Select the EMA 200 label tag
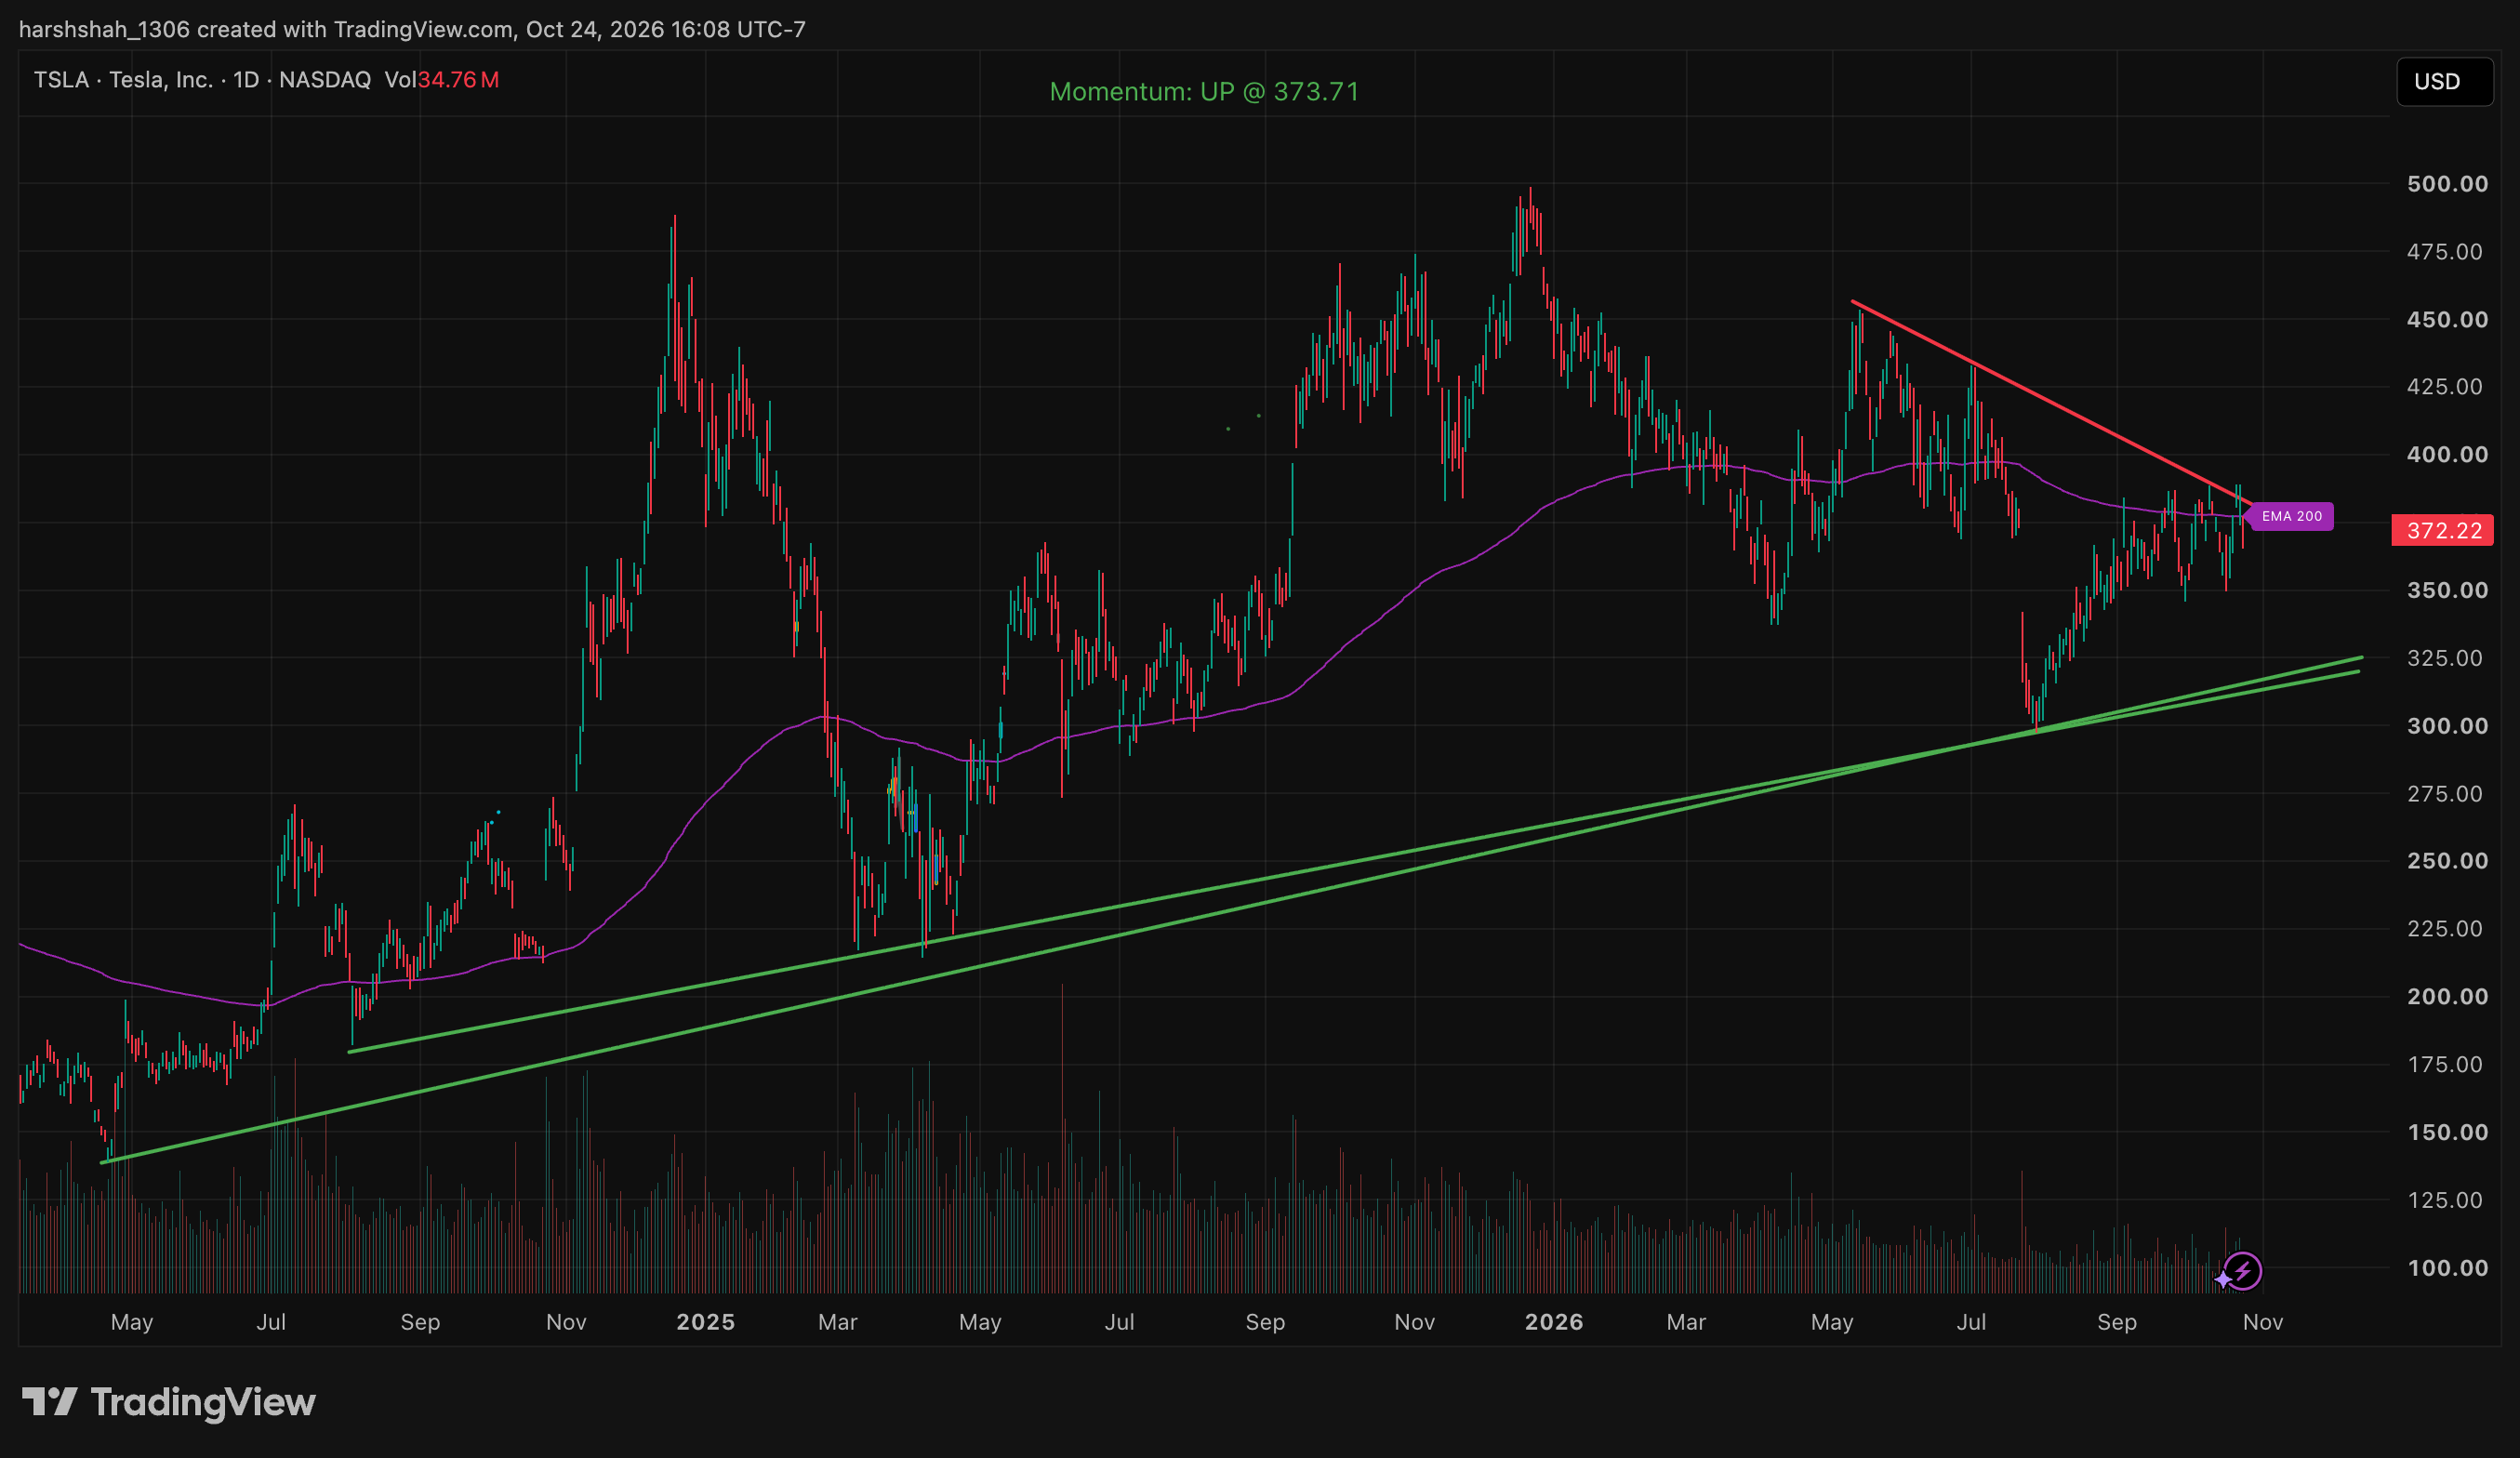Viewport: 2520px width, 1458px height. (2291, 516)
